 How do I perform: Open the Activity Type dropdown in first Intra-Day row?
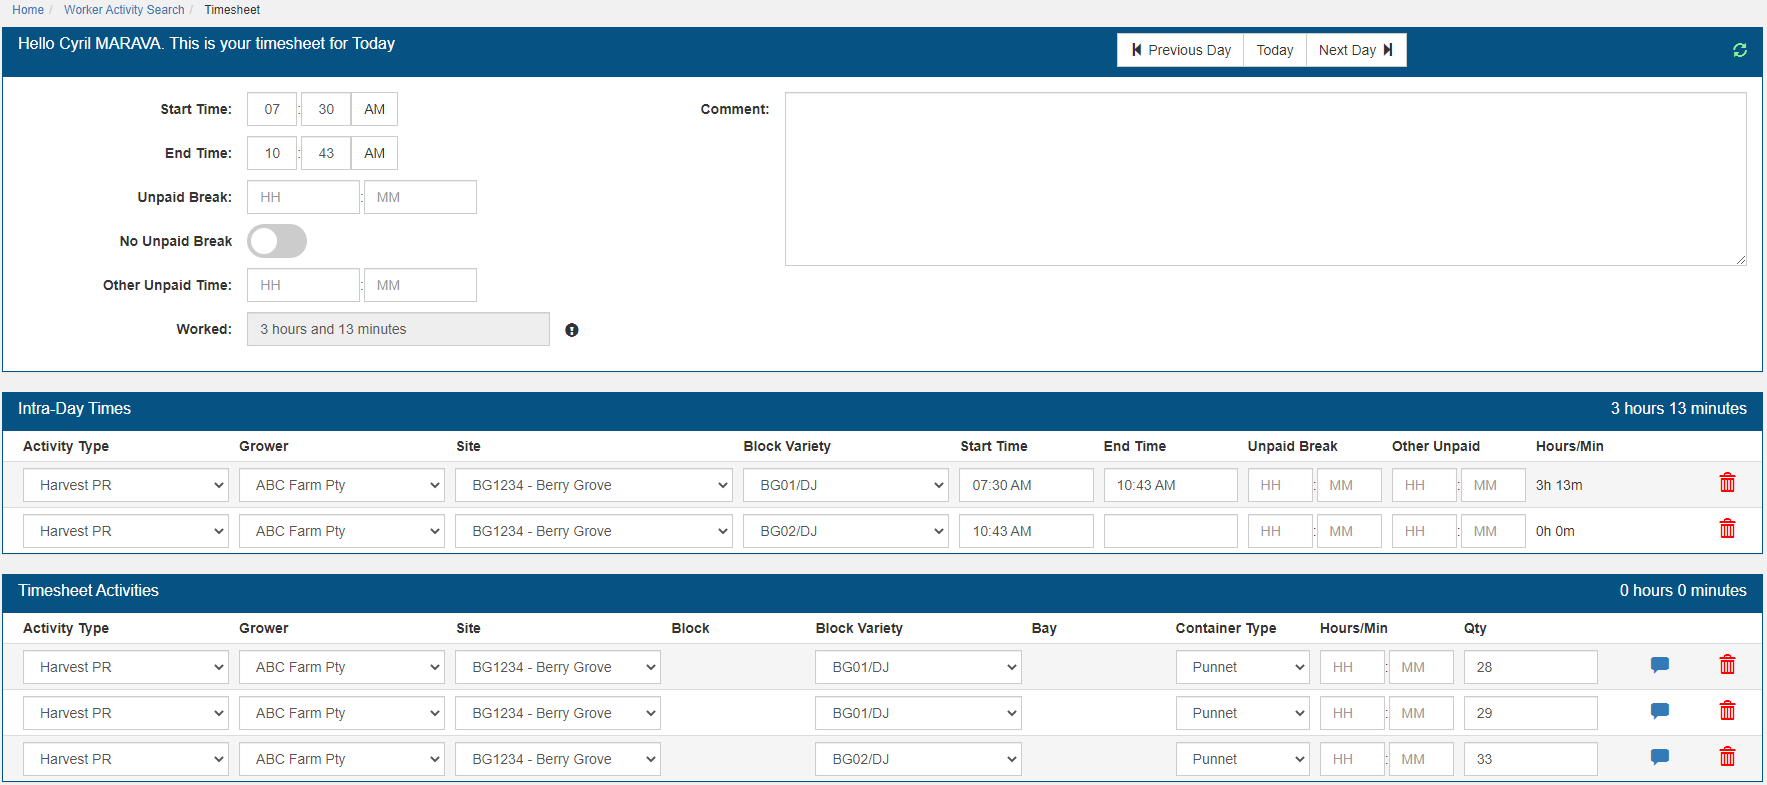pyautogui.click(x=125, y=485)
